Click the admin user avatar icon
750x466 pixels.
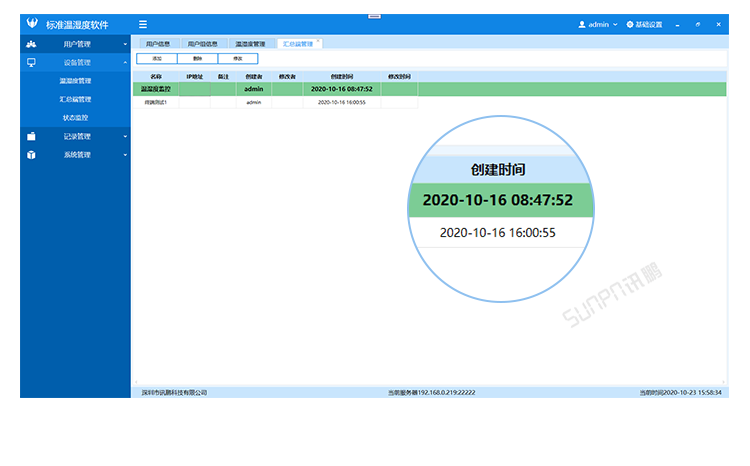click(582, 24)
